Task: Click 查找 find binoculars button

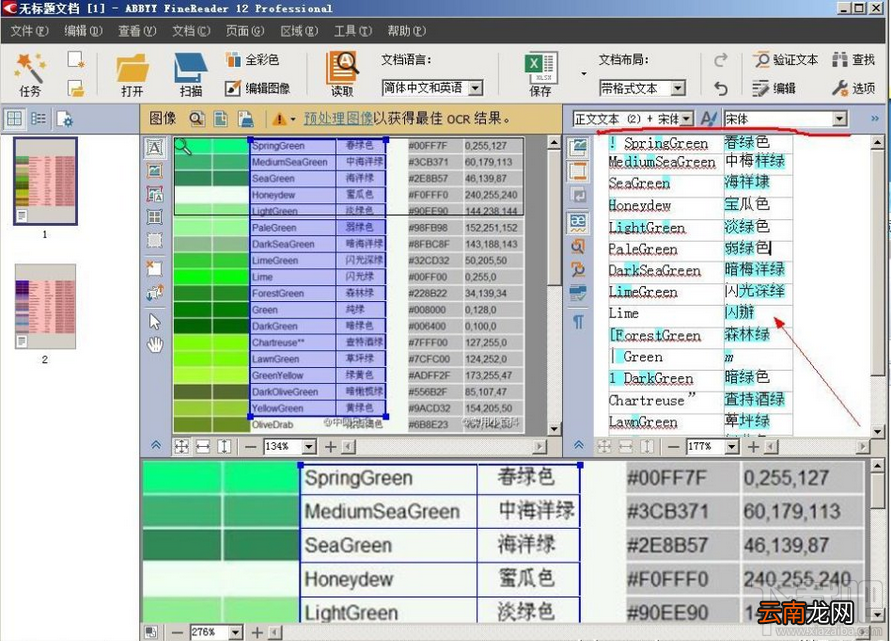Action: (853, 60)
